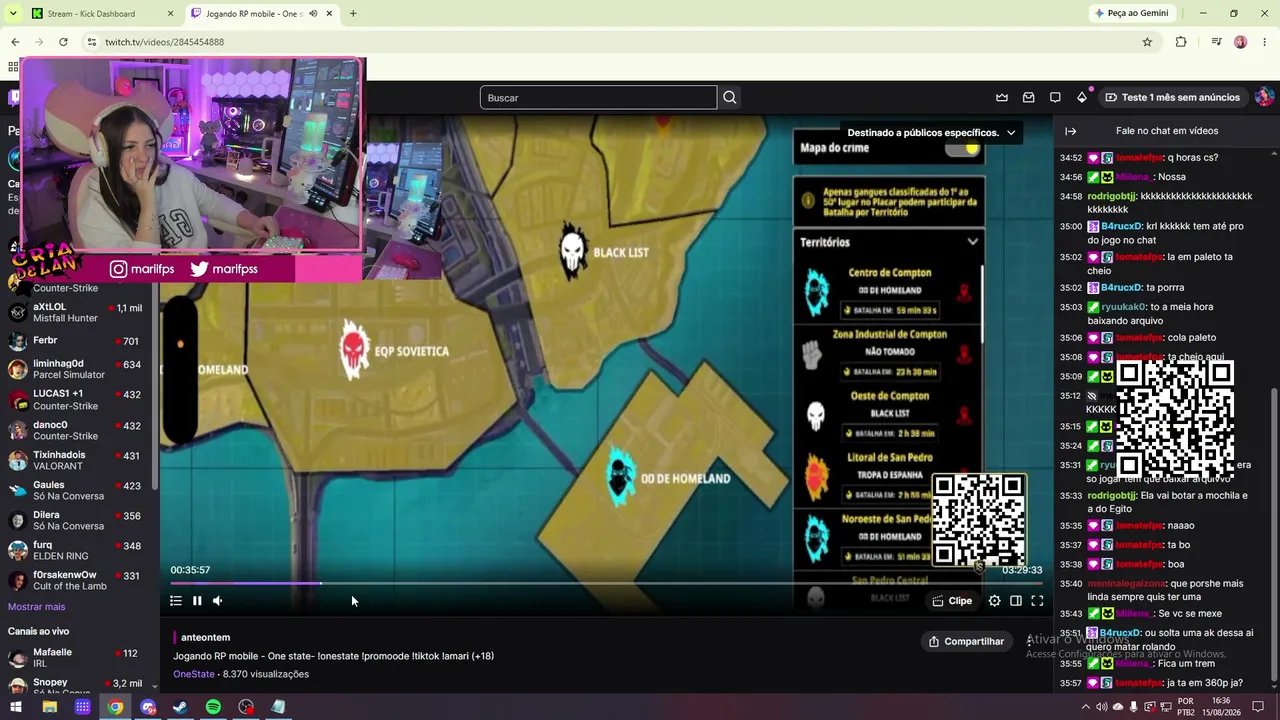Open File Explorer from taskbar
Screen dimensions: 1280x720
(49, 707)
